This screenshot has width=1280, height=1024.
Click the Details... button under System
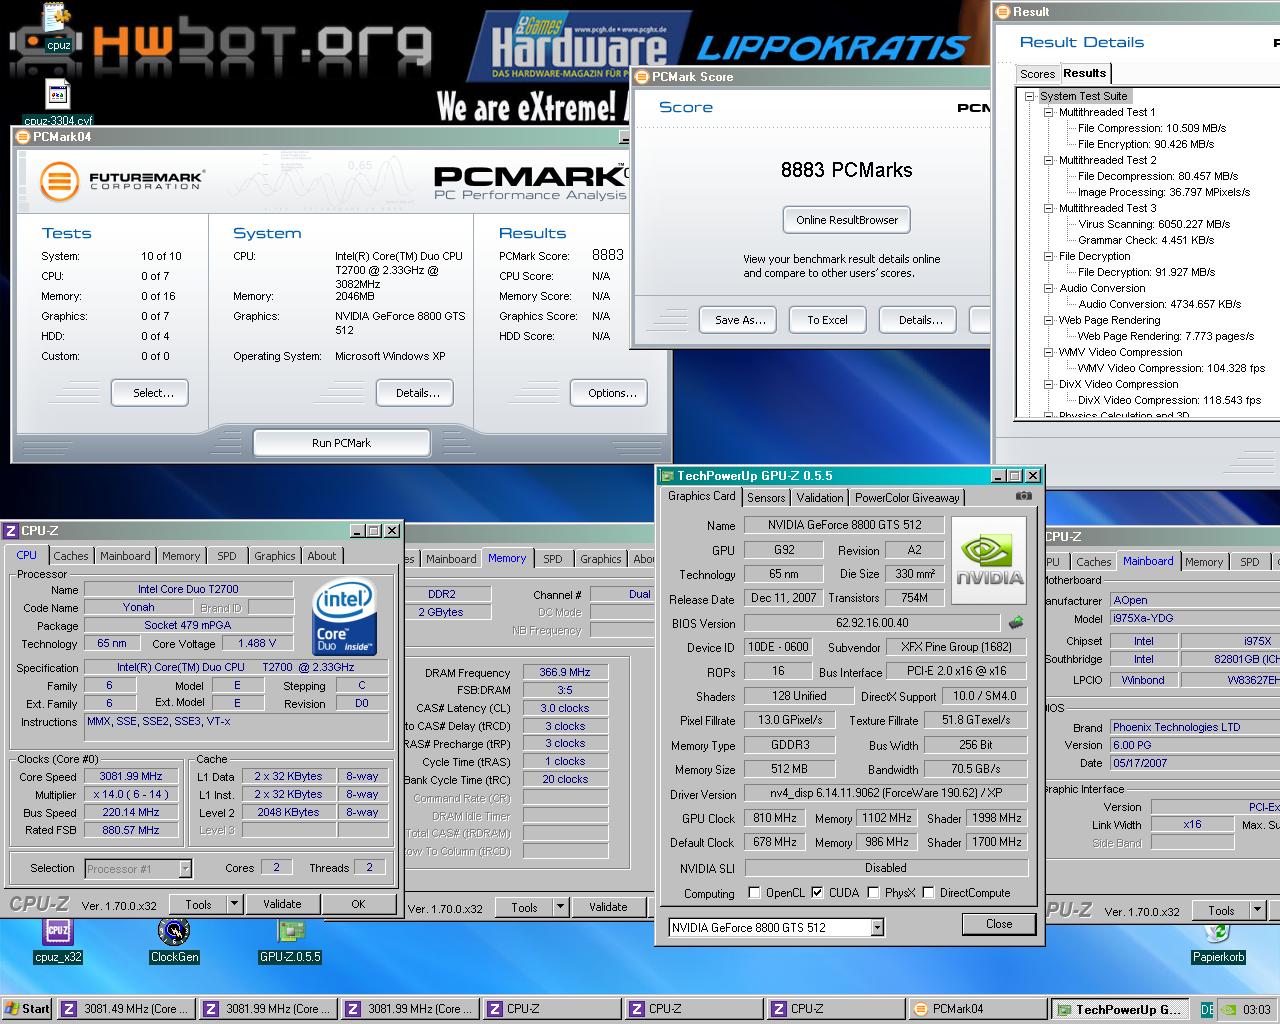pyautogui.click(x=417, y=393)
